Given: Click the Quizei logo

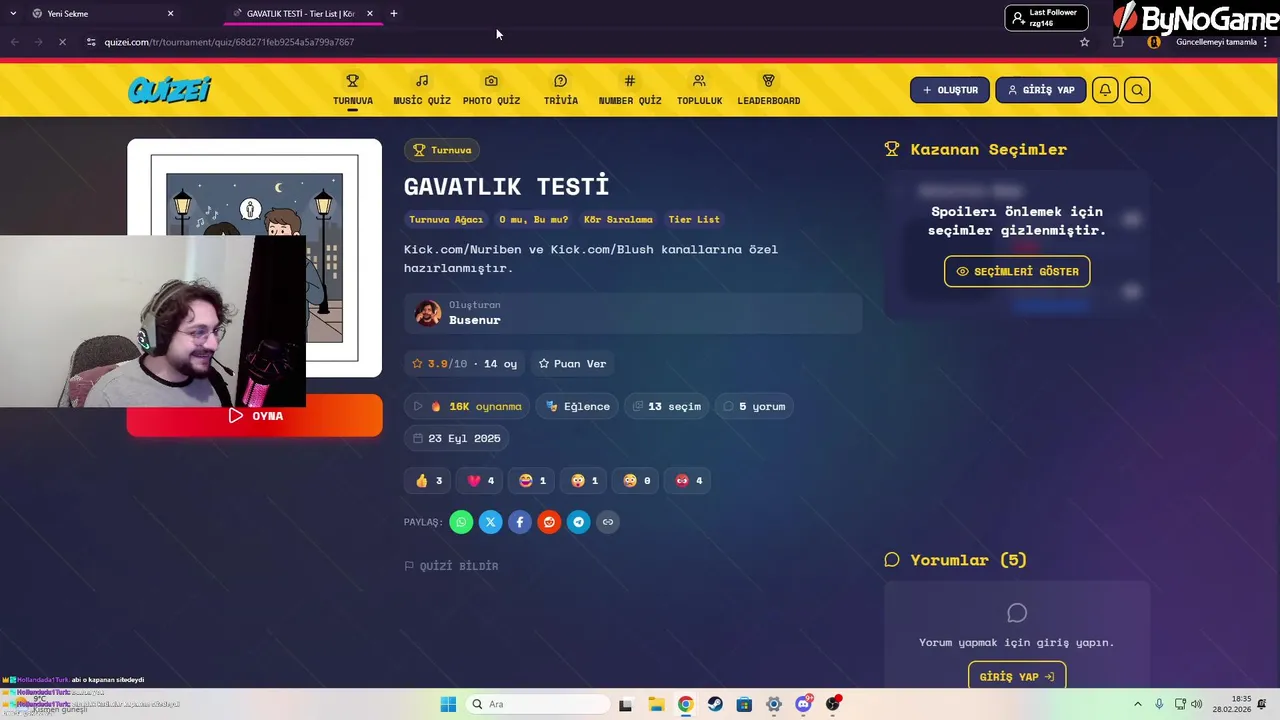Looking at the screenshot, I should click(x=169, y=90).
